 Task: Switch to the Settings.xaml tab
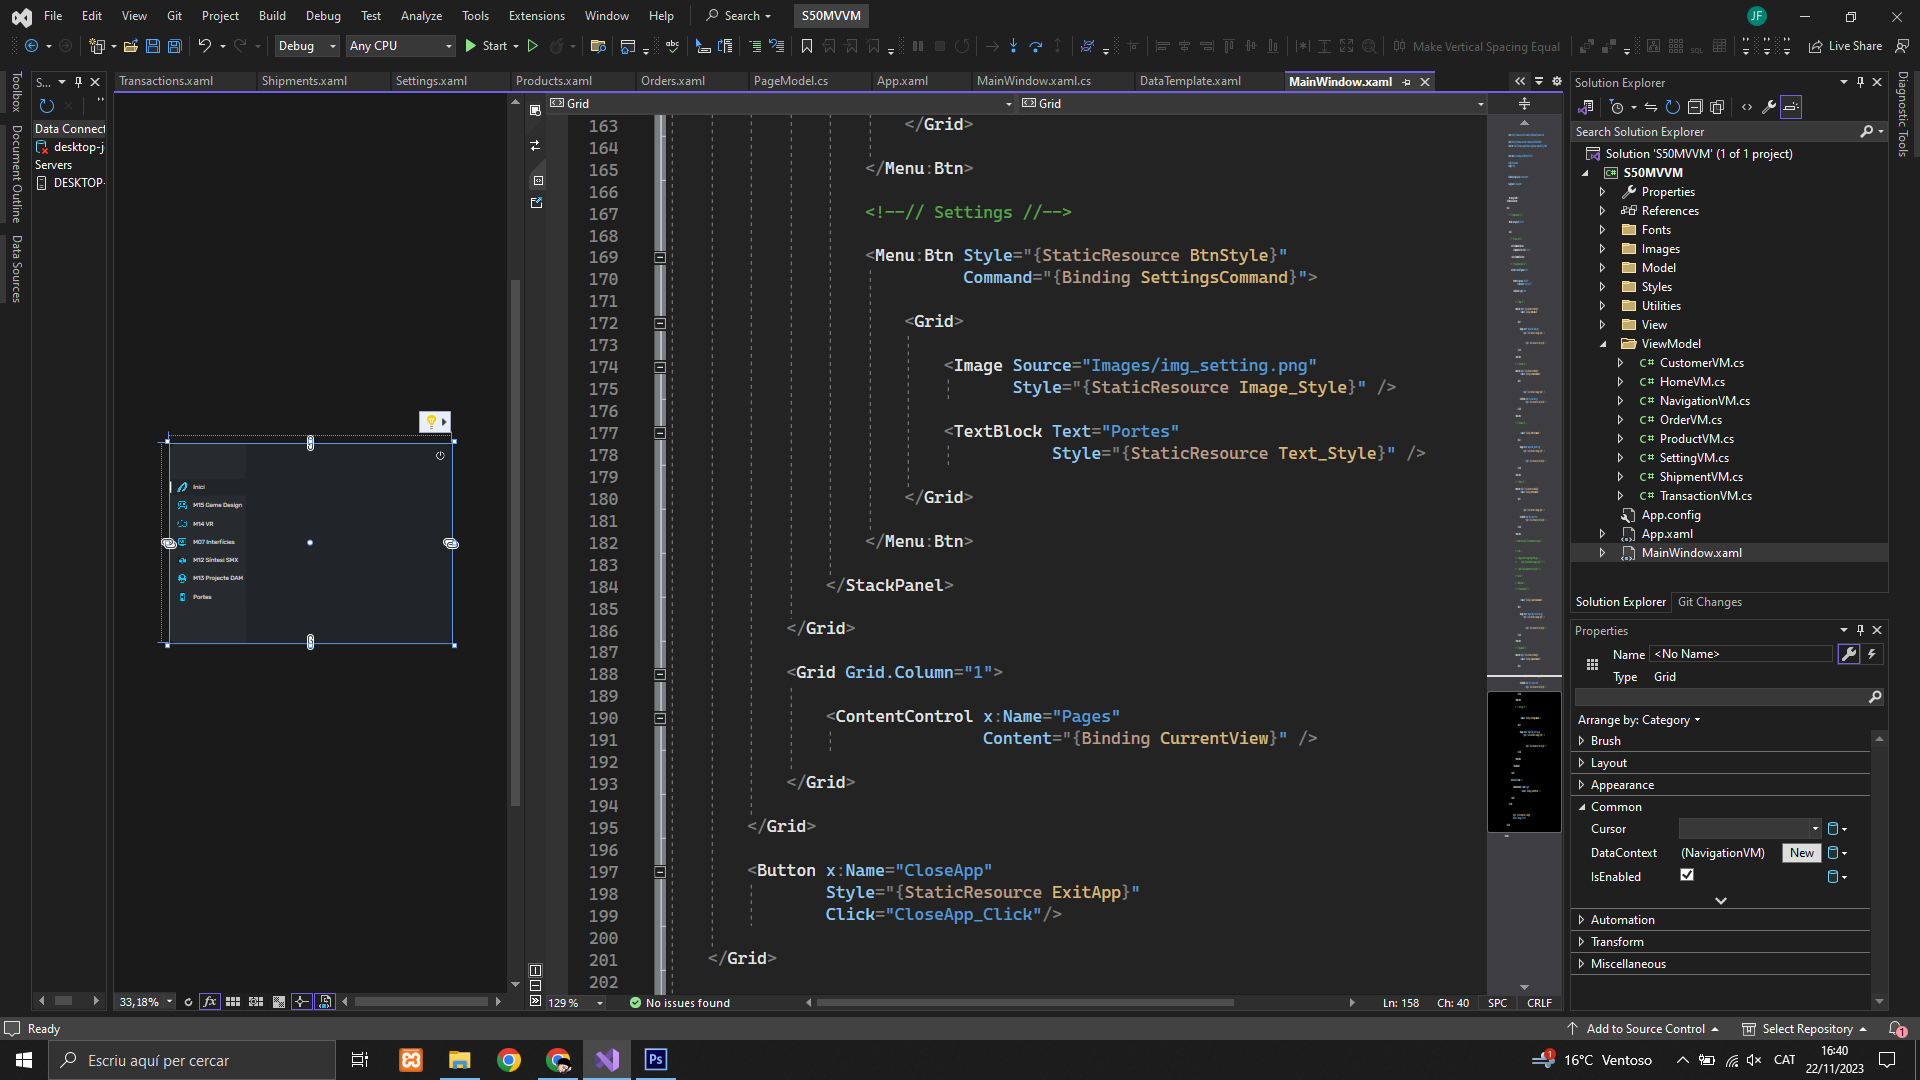431,81
